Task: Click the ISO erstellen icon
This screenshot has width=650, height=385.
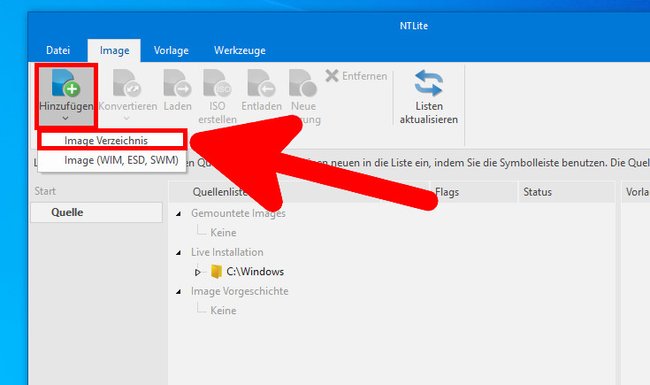Action: [x=217, y=83]
